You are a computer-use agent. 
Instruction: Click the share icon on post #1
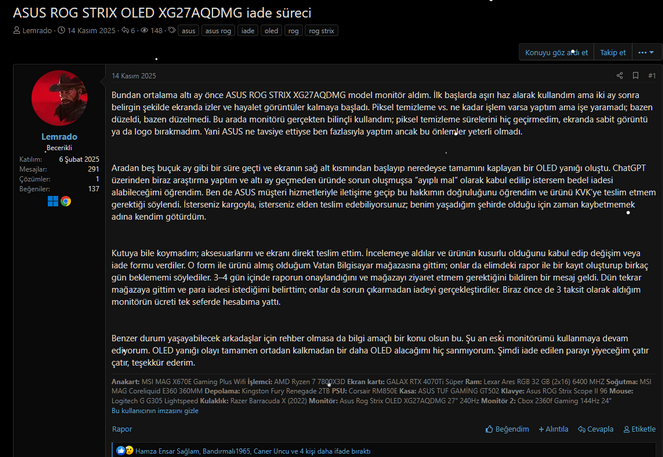click(x=619, y=76)
